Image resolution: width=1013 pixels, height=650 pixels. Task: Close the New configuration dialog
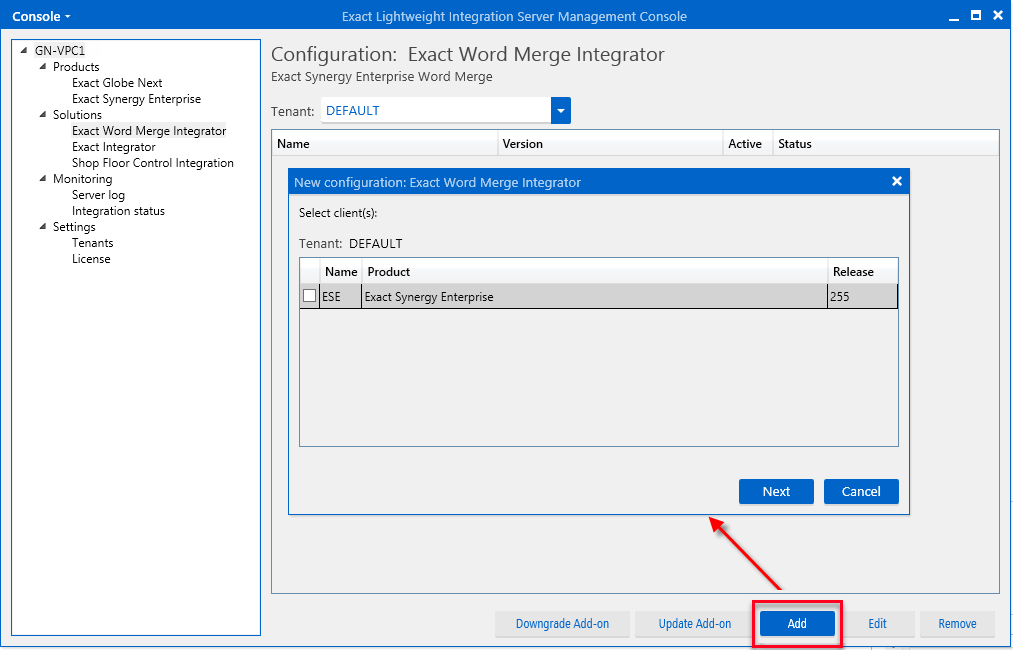(897, 182)
